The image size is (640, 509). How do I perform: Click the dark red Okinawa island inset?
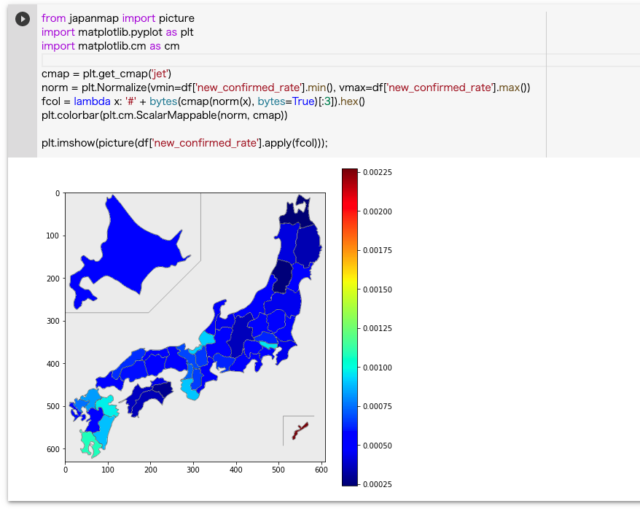click(300, 431)
